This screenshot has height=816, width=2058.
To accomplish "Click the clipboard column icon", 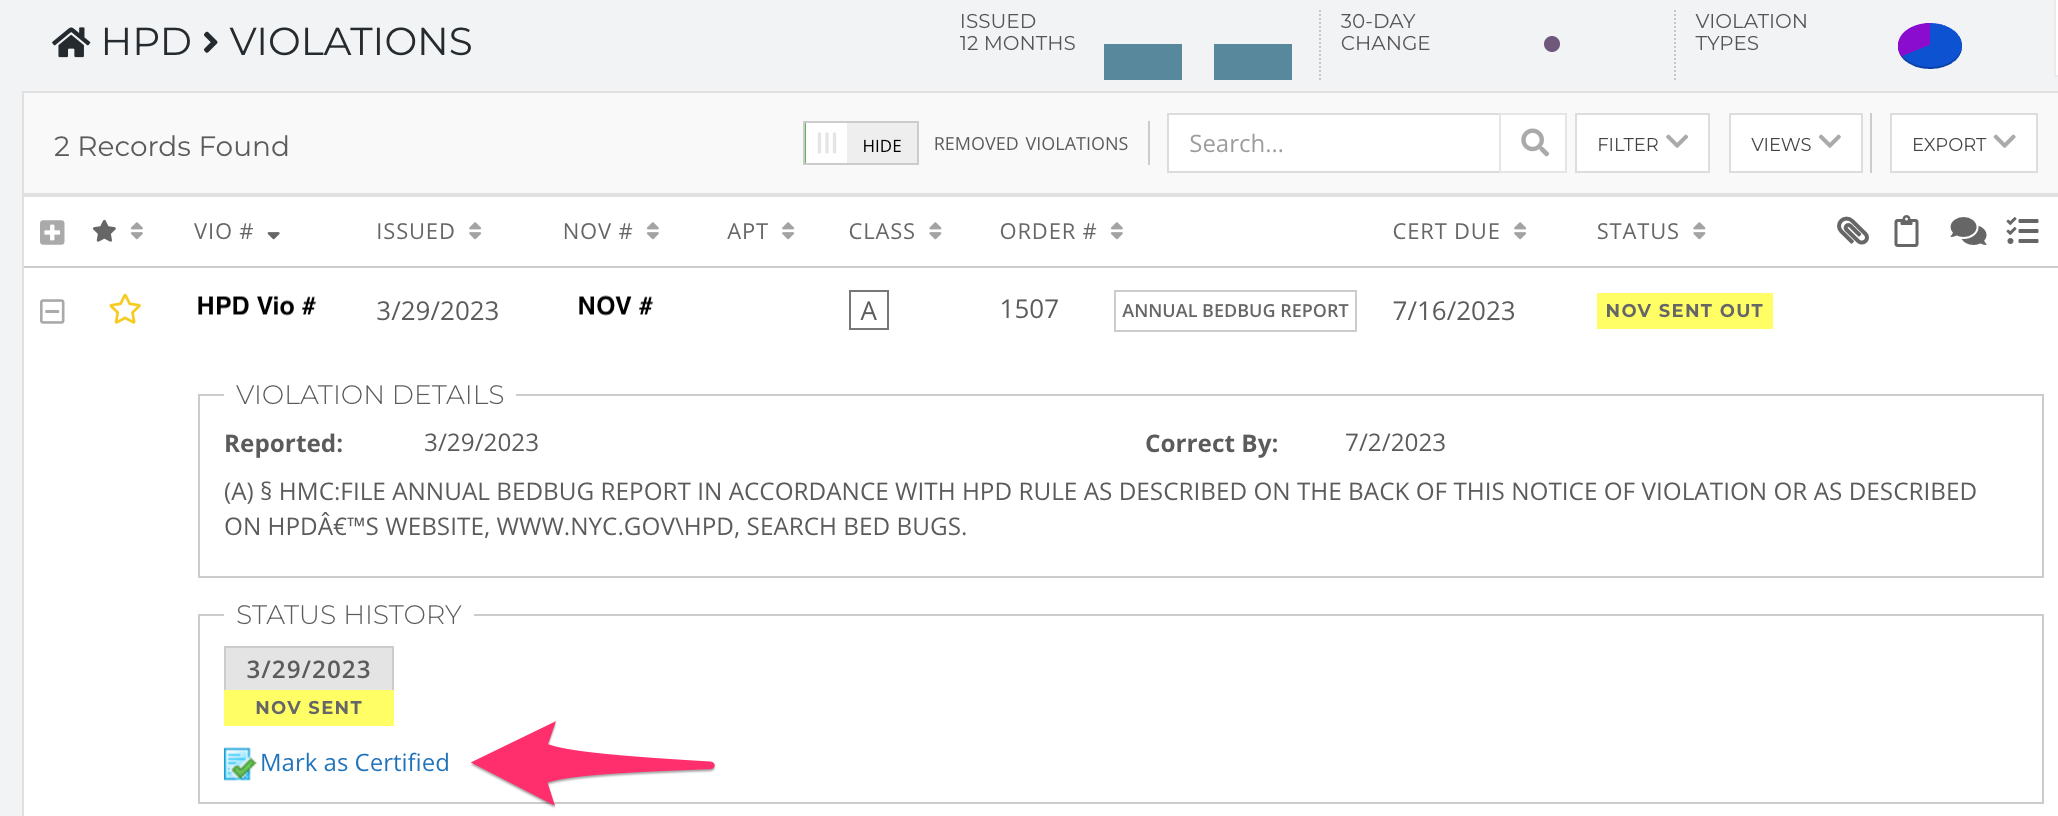I will click(1907, 231).
